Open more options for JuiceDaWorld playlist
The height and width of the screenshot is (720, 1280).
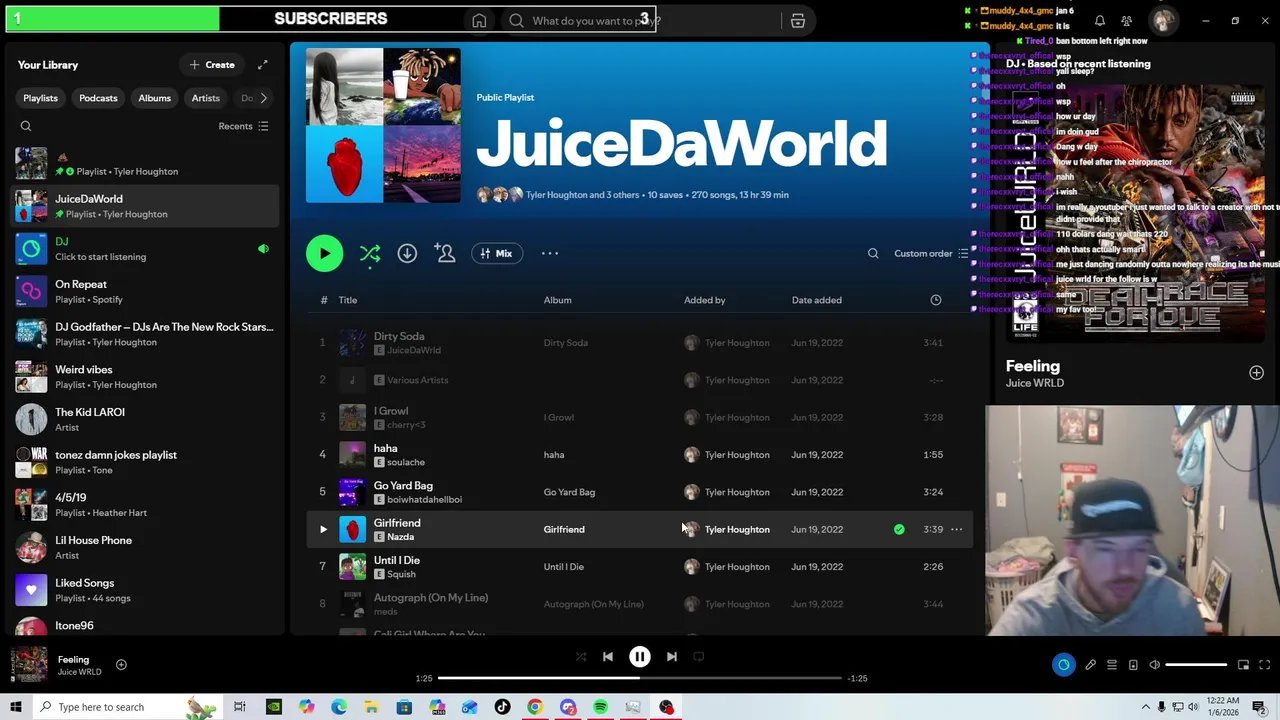point(550,254)
